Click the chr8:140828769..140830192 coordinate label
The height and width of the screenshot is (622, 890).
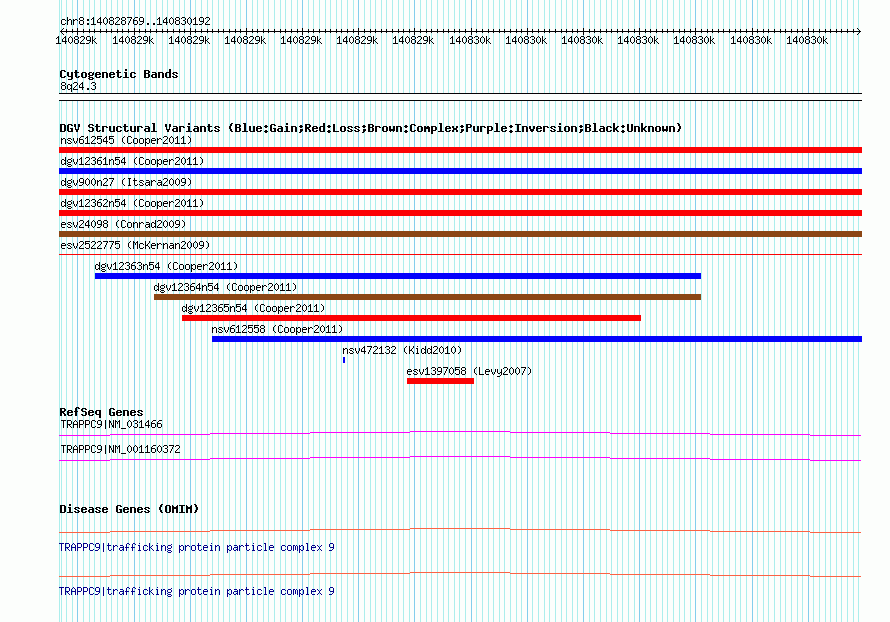pyautogui.click(x=136, y=21)
